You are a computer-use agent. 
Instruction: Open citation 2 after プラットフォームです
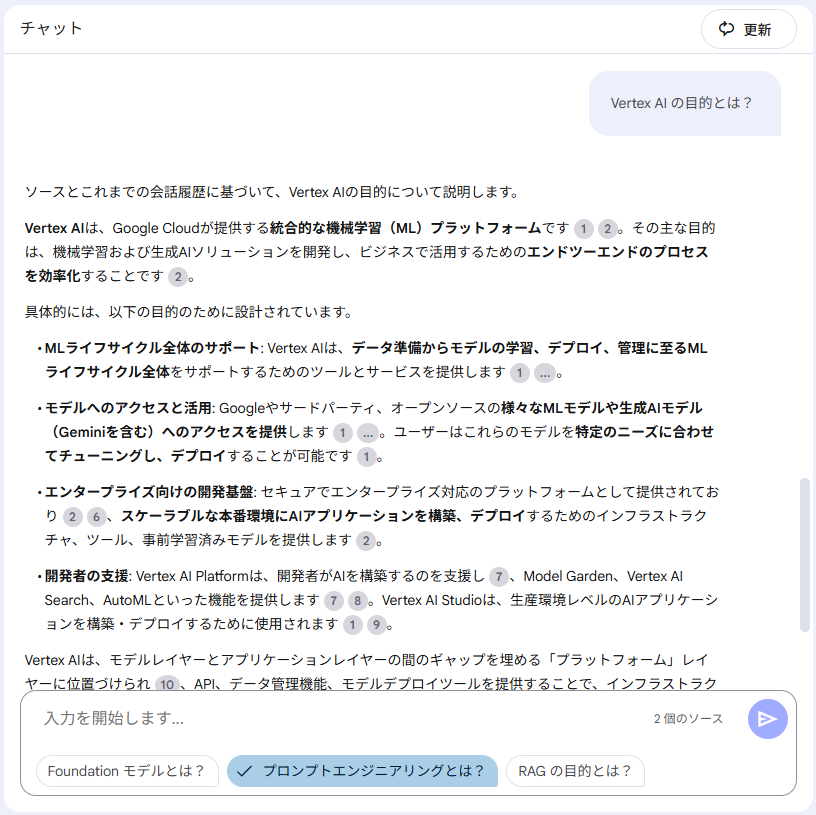click(x=607, y=229)
